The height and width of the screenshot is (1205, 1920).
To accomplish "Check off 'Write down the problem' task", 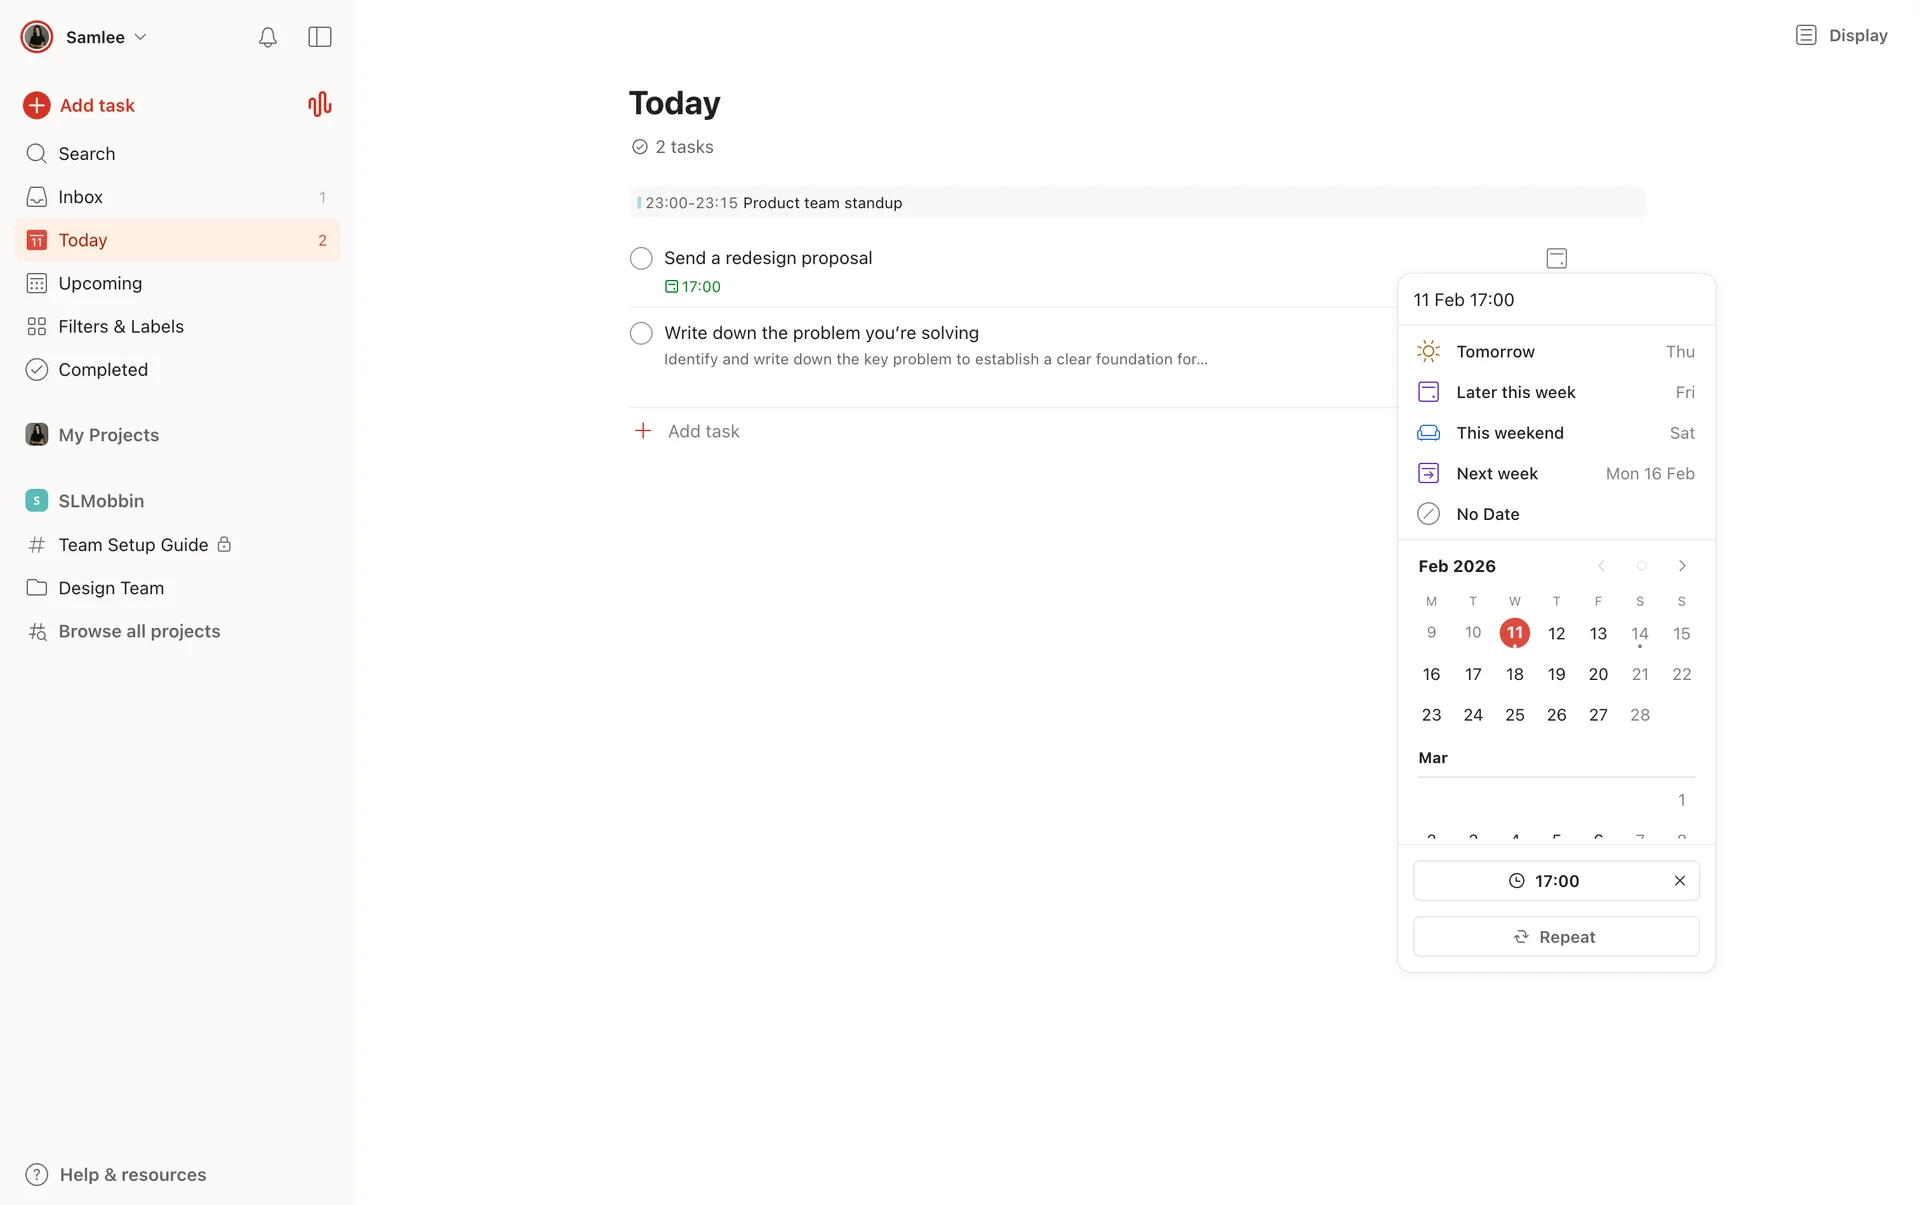I will click(x=641, y=333).
